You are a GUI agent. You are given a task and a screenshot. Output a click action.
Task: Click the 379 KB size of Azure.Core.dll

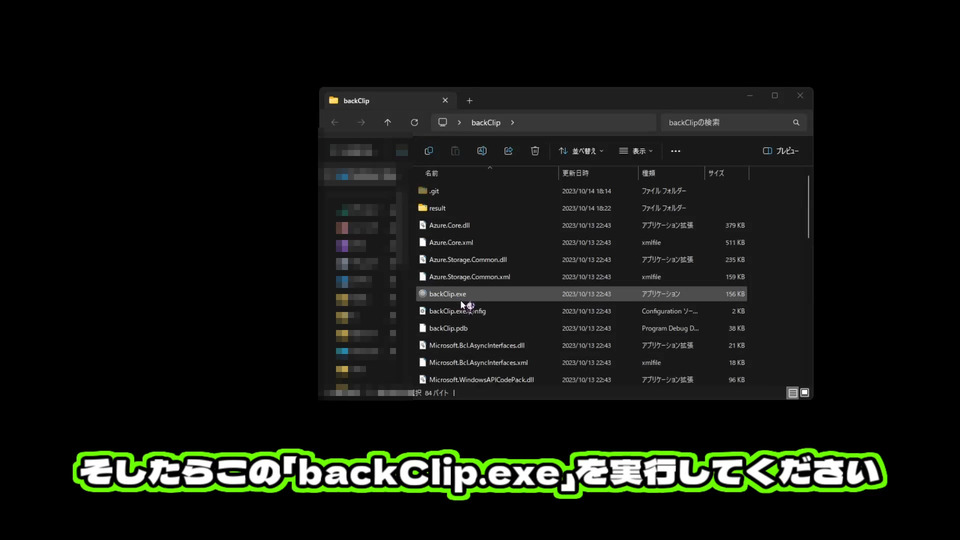[x=735, y=225]
